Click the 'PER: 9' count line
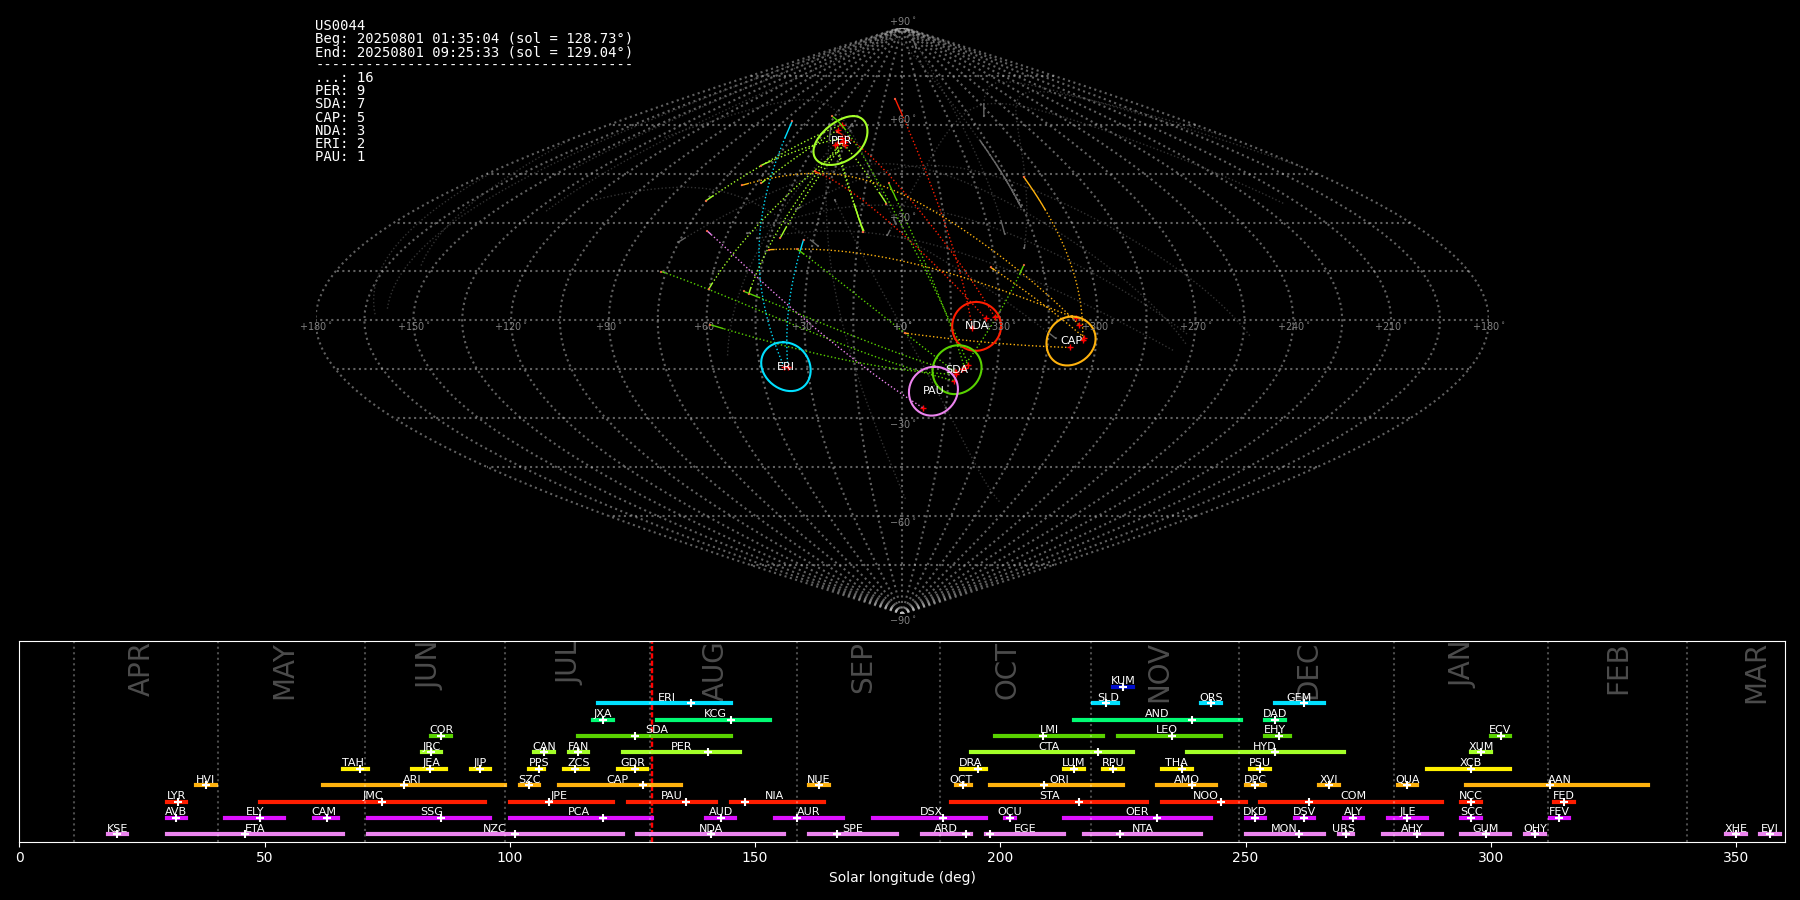This screenshot has height=900, width=1800. pos(340,91)
